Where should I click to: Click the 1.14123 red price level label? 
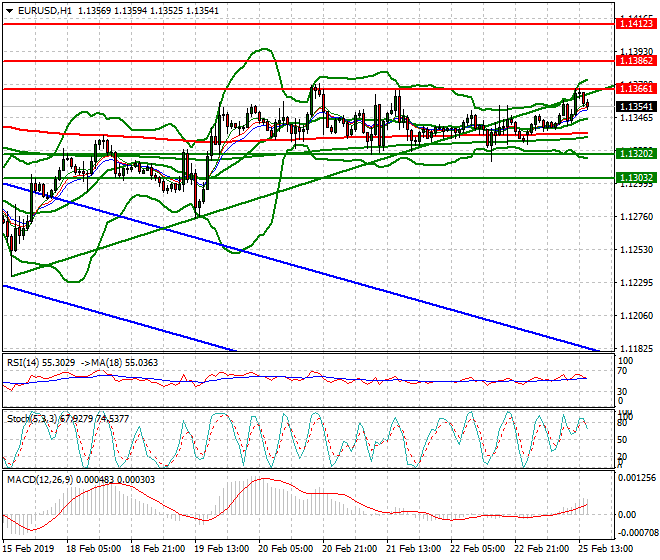click(636, 24)
